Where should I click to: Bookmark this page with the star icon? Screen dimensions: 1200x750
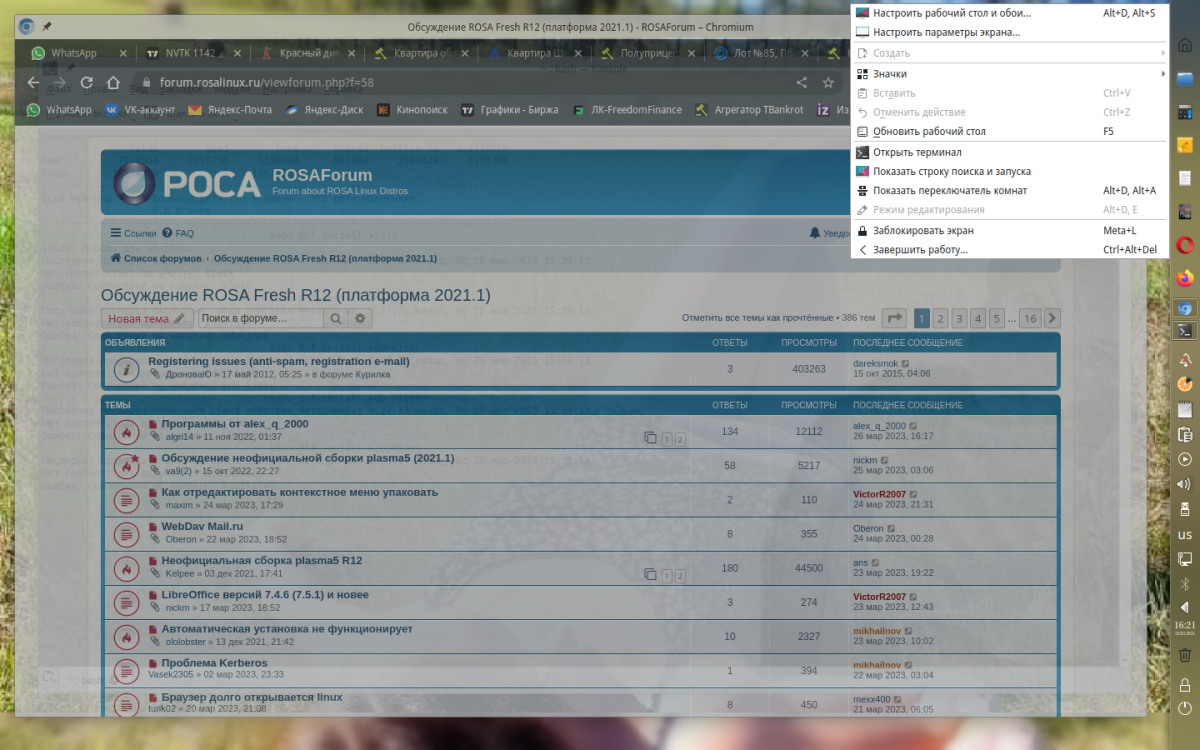coord(828,83)
